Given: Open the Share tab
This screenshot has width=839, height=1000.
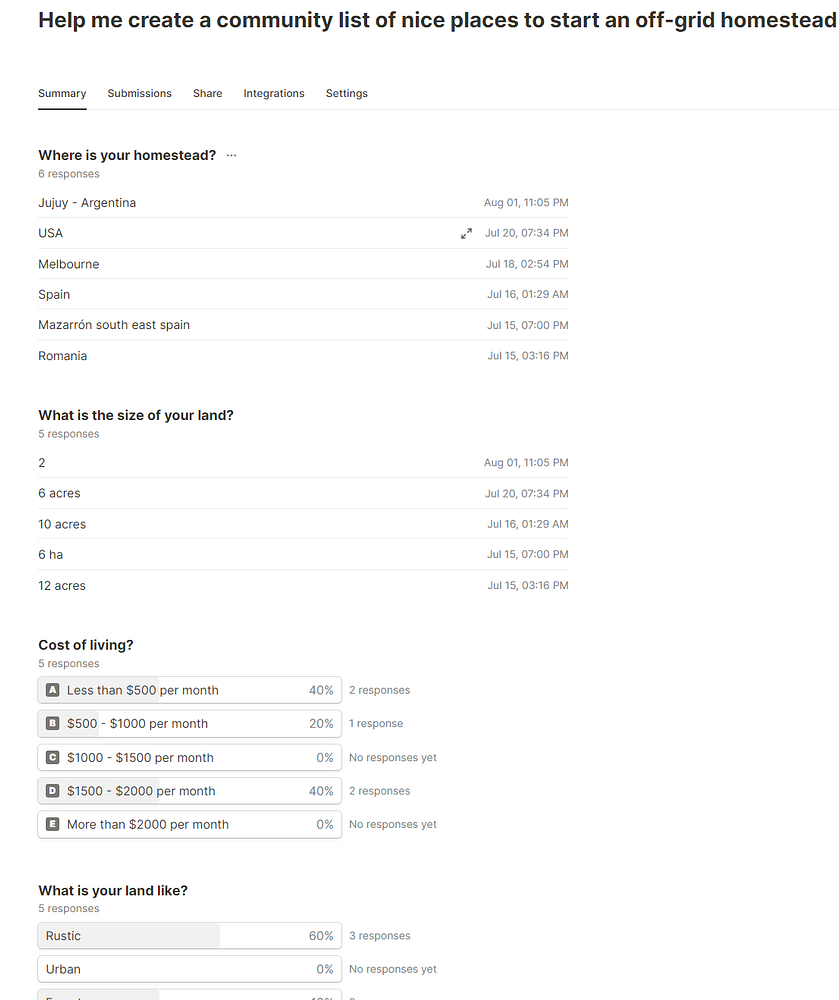Looking at the screenshot, I should point(207,93).
